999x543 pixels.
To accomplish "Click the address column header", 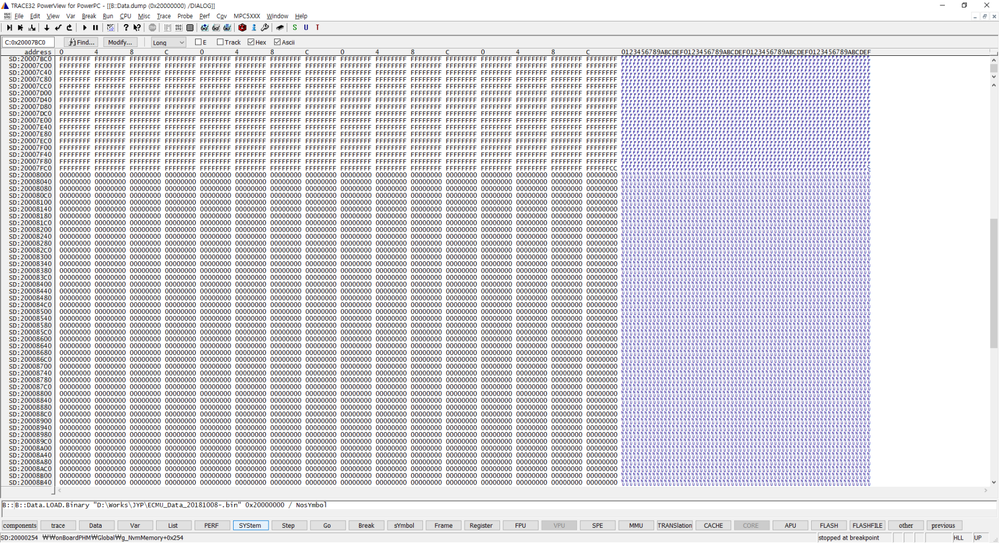I will pyautogui.click(x=38, y=52).
